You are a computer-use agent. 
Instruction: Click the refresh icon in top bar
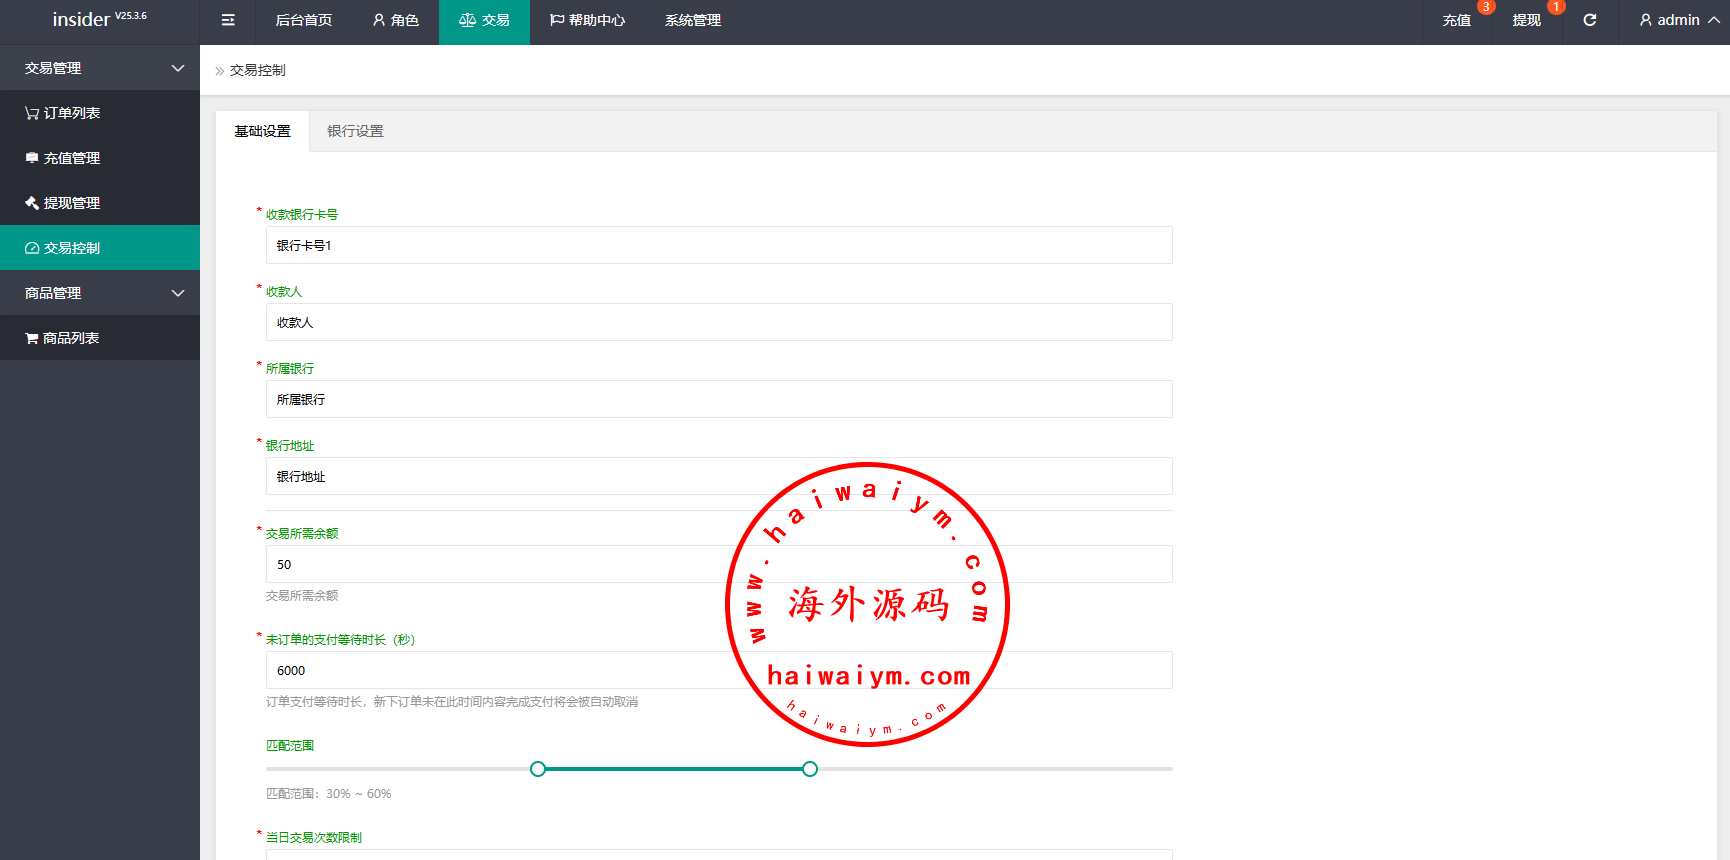[1590, 20]
